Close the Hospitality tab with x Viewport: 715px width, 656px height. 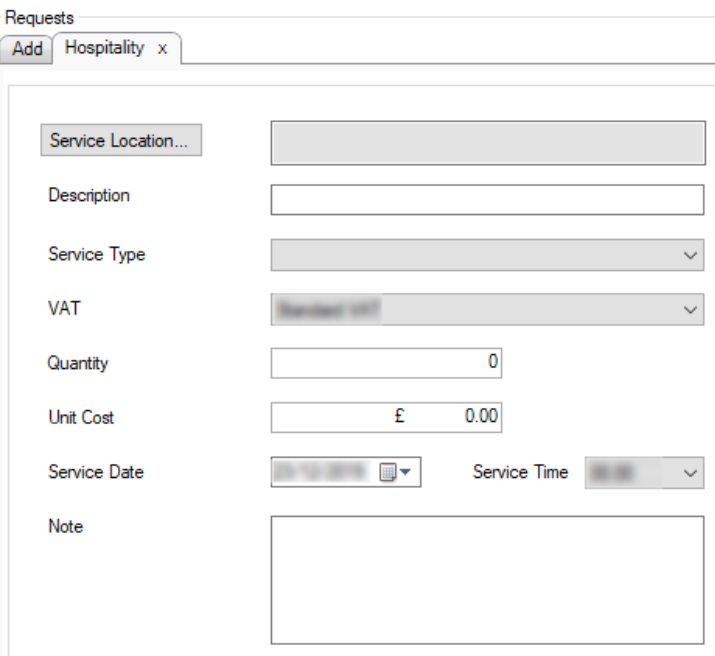coord(162,49)
